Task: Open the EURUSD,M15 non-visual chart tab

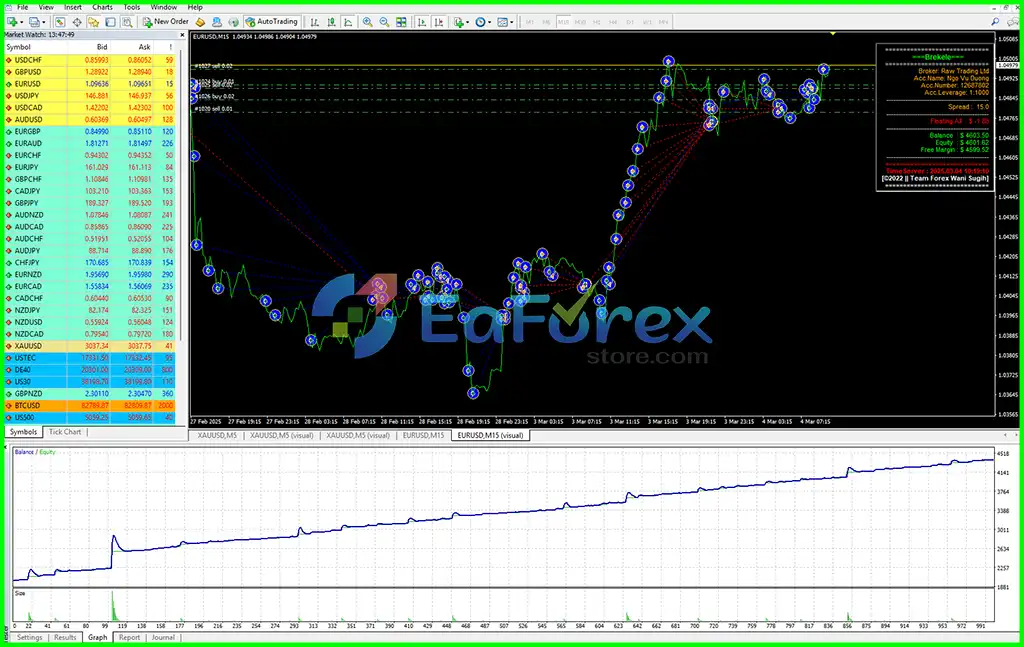Action: click(x=423, y=435)
